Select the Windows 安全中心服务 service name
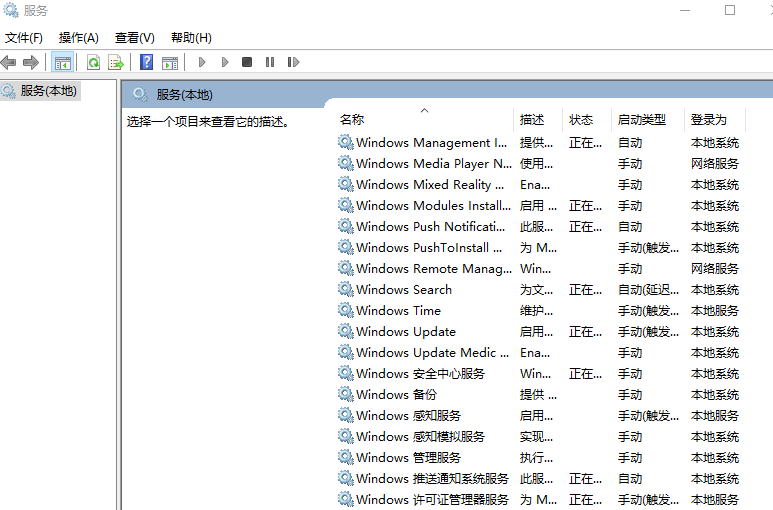The image size is (773, 510). (x=421, y=374)
